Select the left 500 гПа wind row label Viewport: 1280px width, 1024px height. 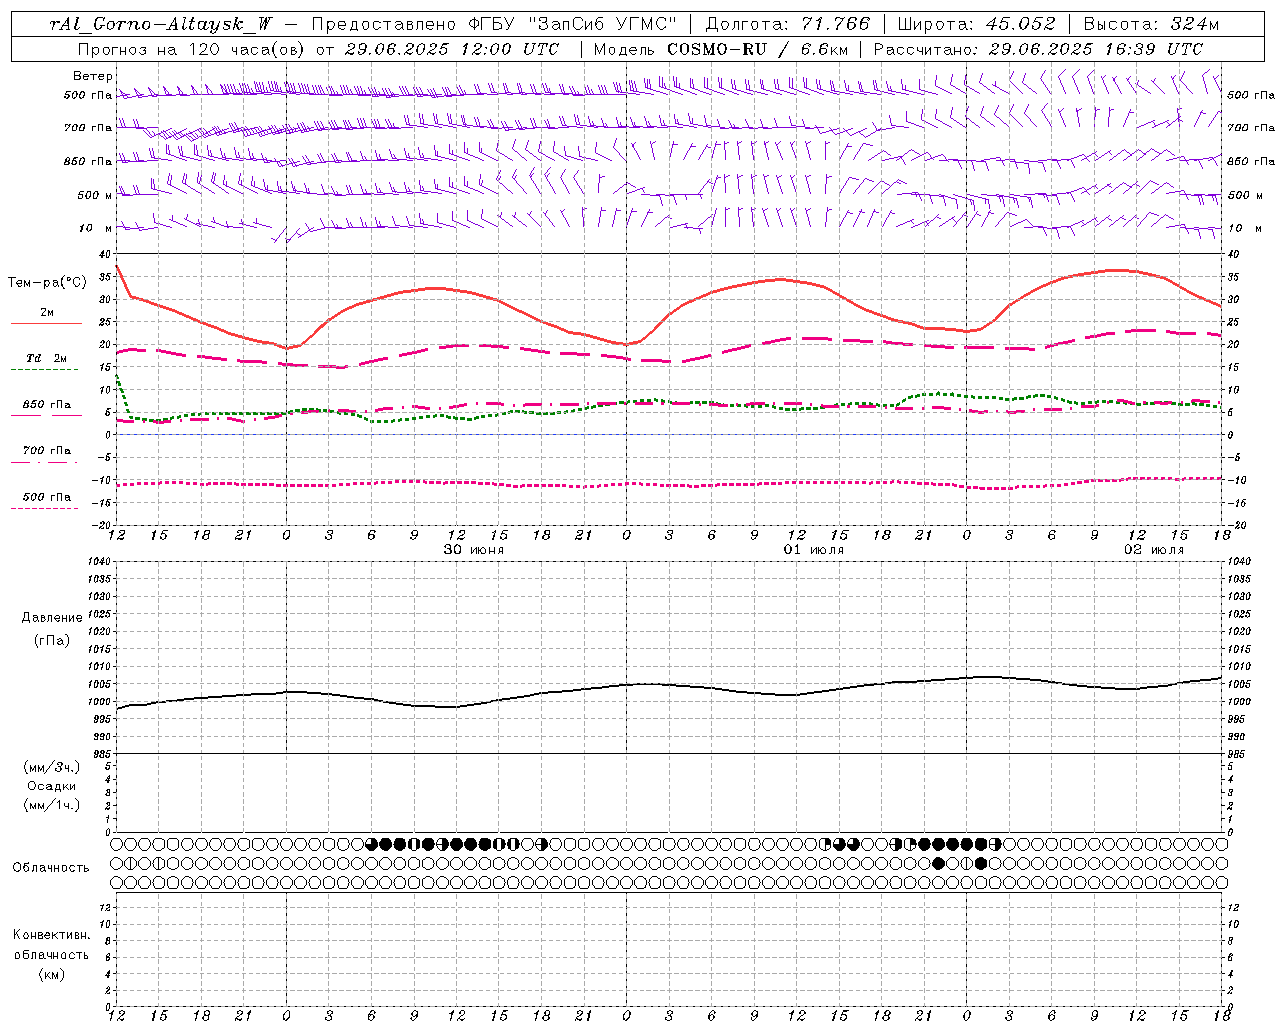(x=88, y=95)
